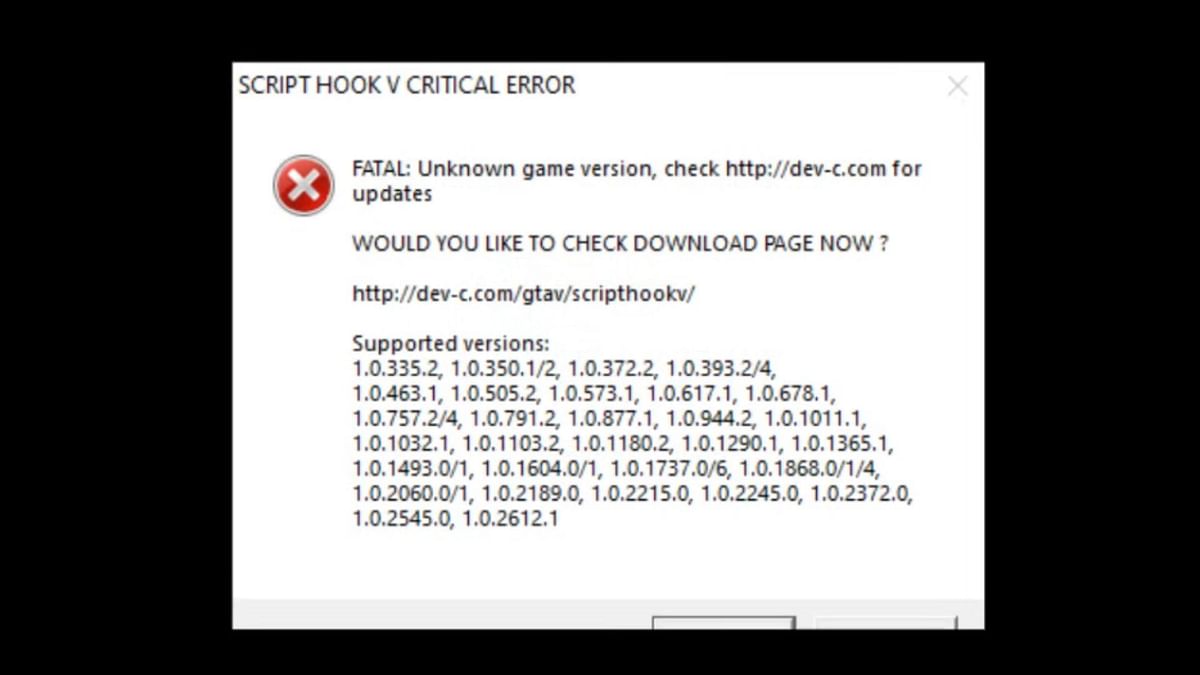
Task: Click the WOULD YOU LIKE TO CHECK question
Action: pyautogui.click(x=620, y=244)
